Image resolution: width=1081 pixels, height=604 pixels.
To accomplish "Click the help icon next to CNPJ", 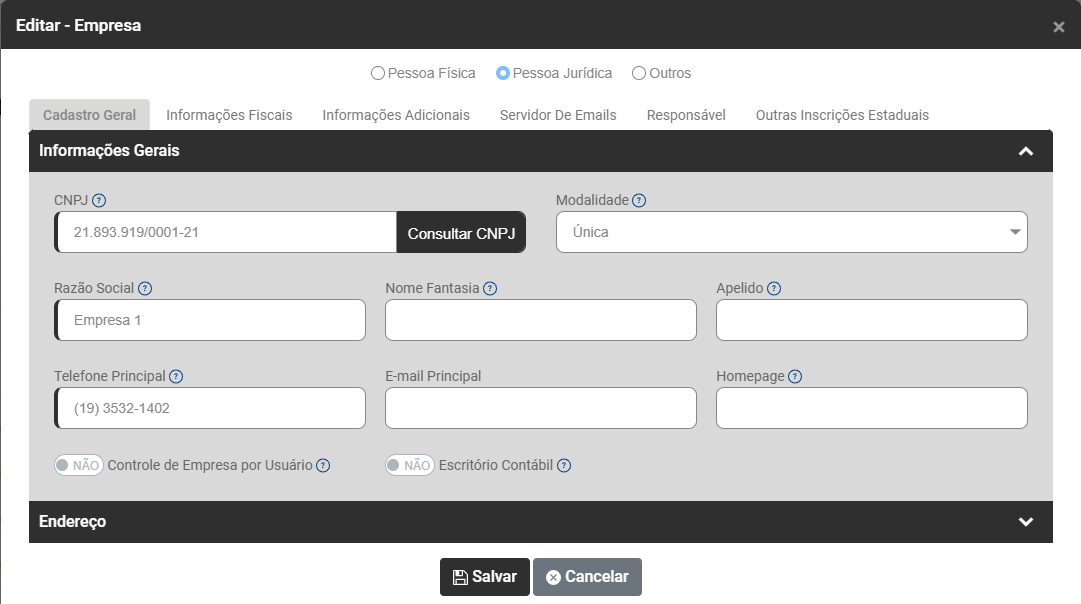I will [99, 200].
